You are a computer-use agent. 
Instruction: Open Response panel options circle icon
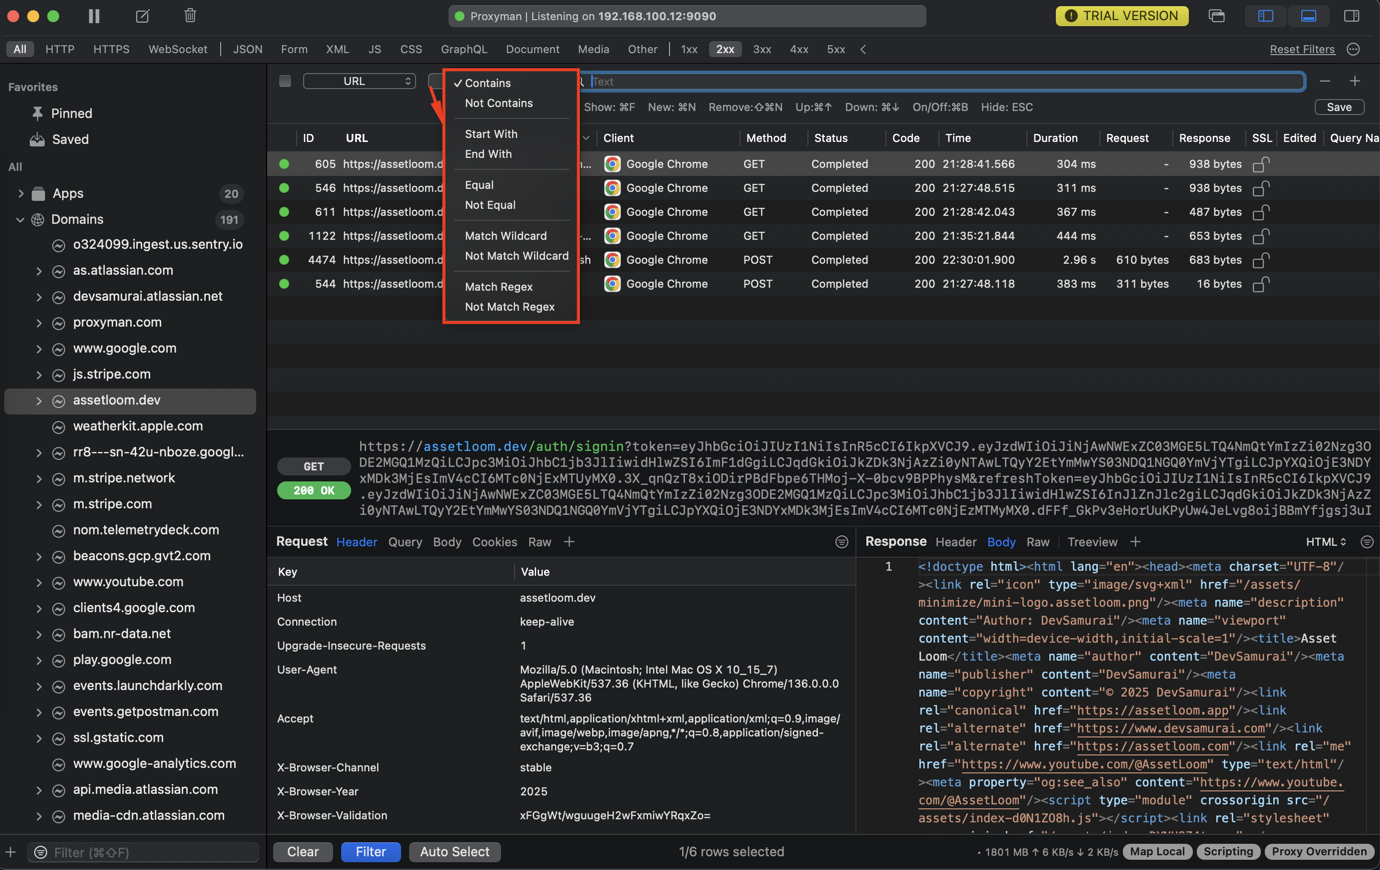point(1367,542)
